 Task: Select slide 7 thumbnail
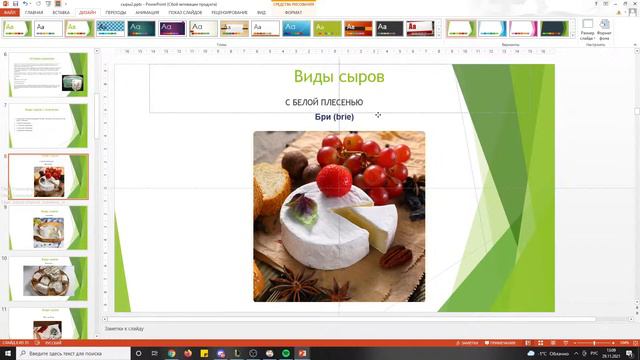[x=48, y=126]
